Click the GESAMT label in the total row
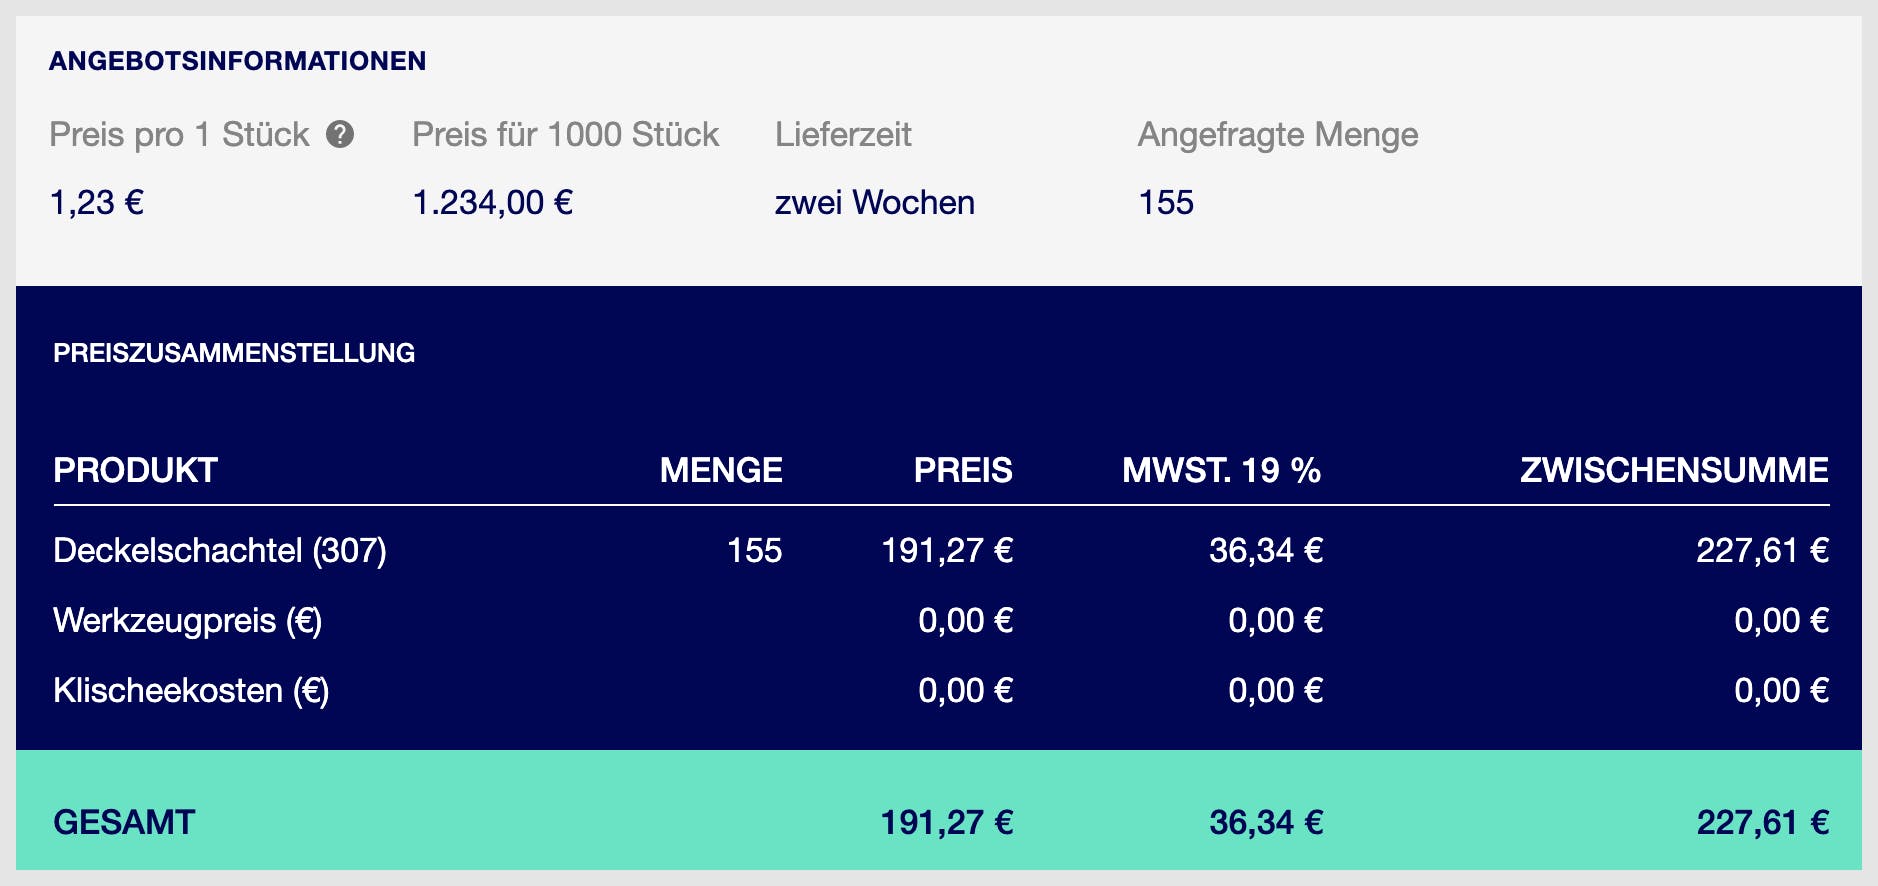1878x886 pixels. click(124, 822)
